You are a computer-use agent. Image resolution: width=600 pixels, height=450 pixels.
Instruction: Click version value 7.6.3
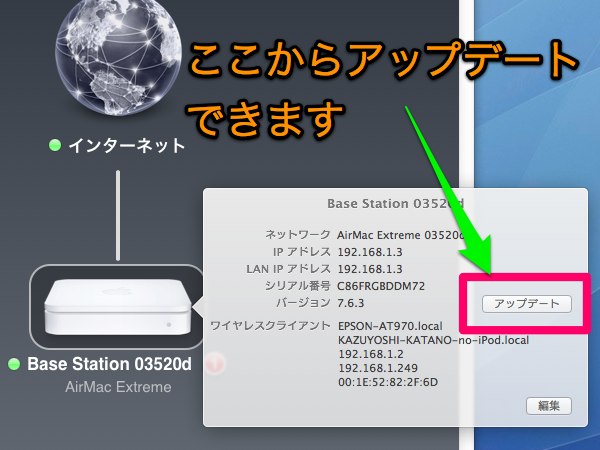click(x=351, y=303)
